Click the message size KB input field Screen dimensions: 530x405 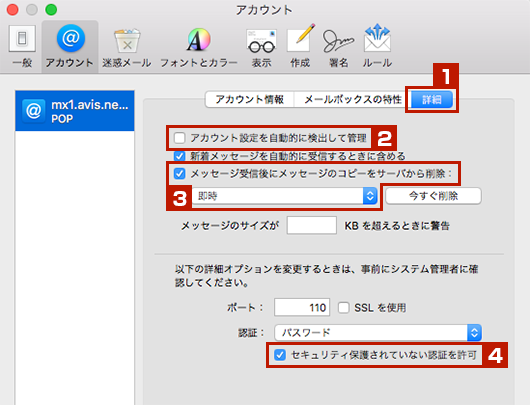pyautogui.click(x=312, y=225)
